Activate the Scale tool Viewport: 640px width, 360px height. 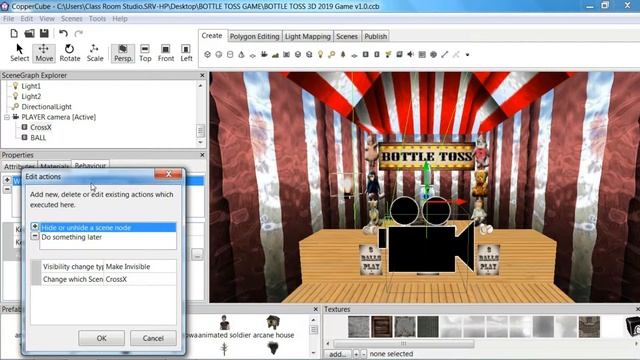[95, 53]
